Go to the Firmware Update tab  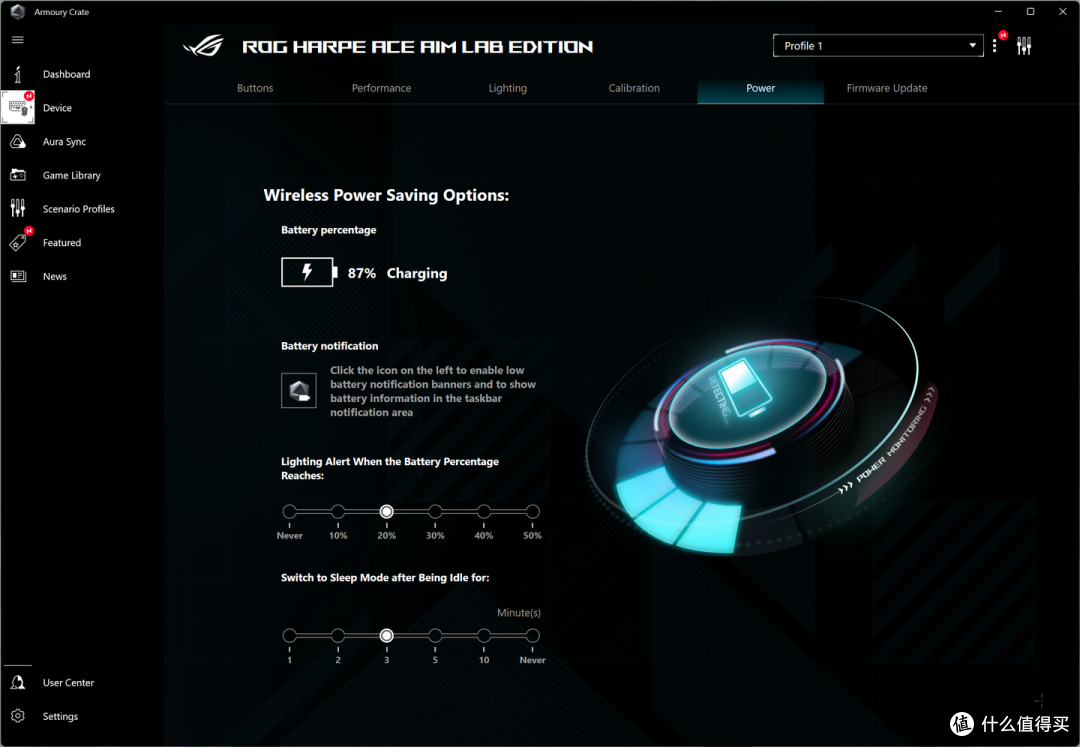click(x=886, y=88)
